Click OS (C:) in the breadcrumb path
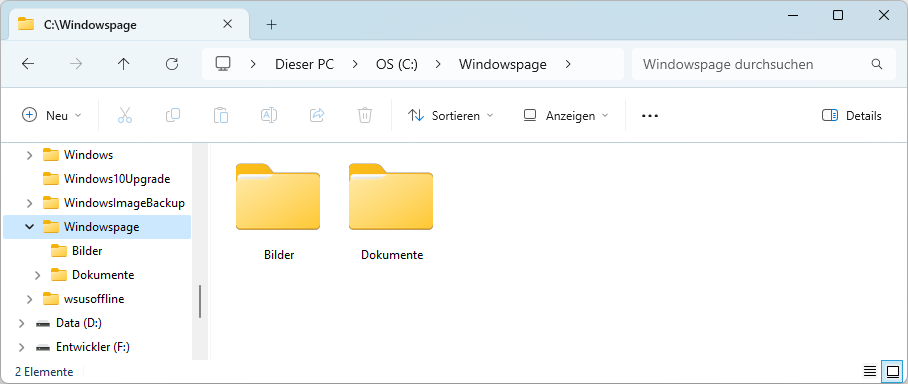This screenshot has height=384, width=908. 397,64
